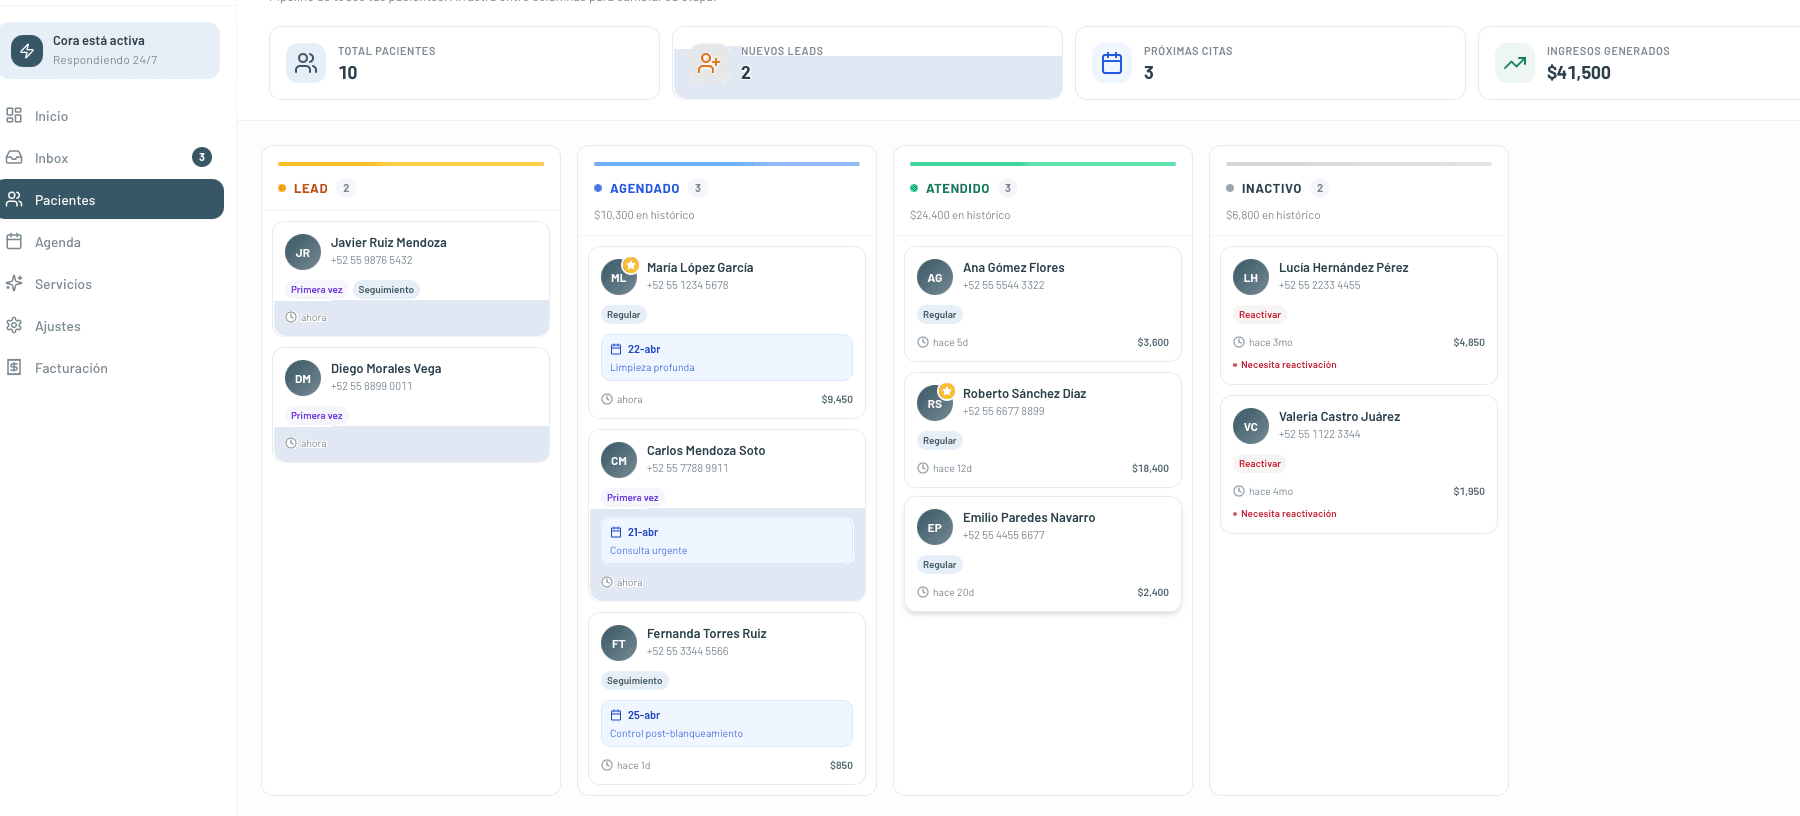Click the RS avatar with star badge
Image resolution: width=1800 pixels, height=816 pixels.
click(x=935, y=404)
